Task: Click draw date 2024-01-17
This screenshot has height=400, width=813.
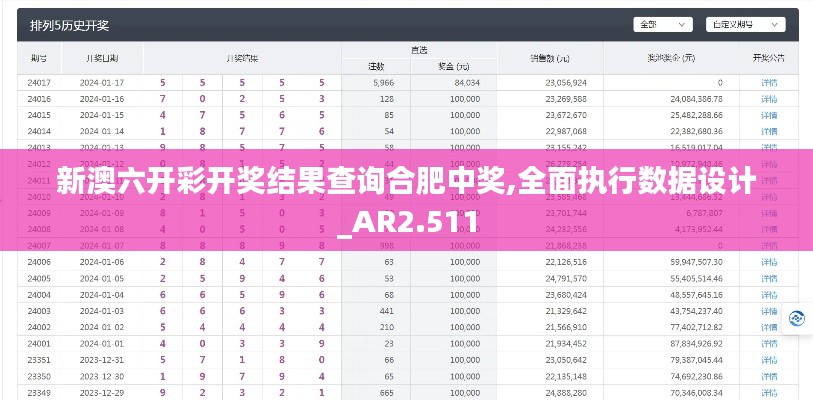Action: pyautogui.click(x=102, y=82)
